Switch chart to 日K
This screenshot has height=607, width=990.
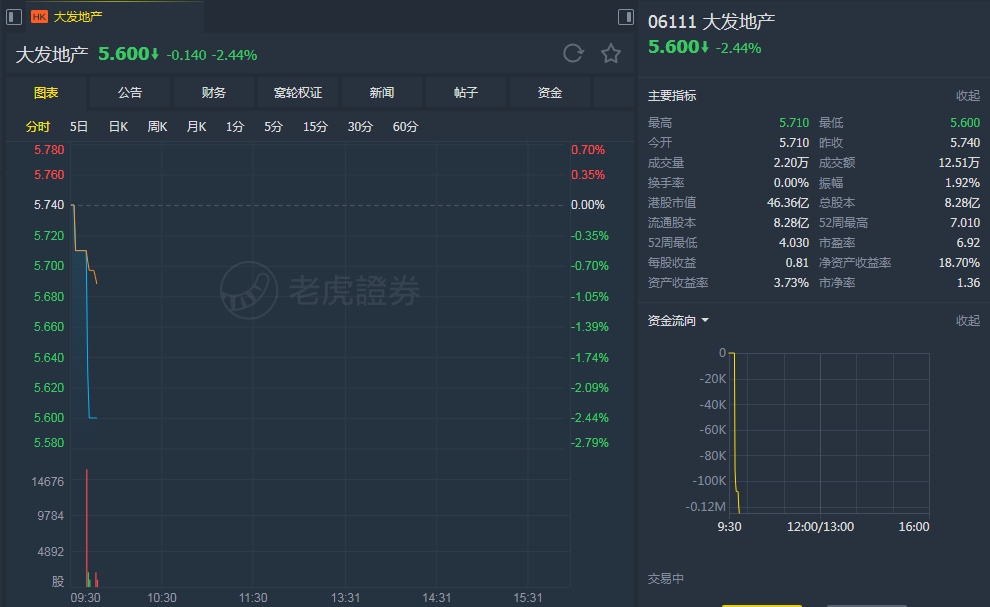point(118,127)
